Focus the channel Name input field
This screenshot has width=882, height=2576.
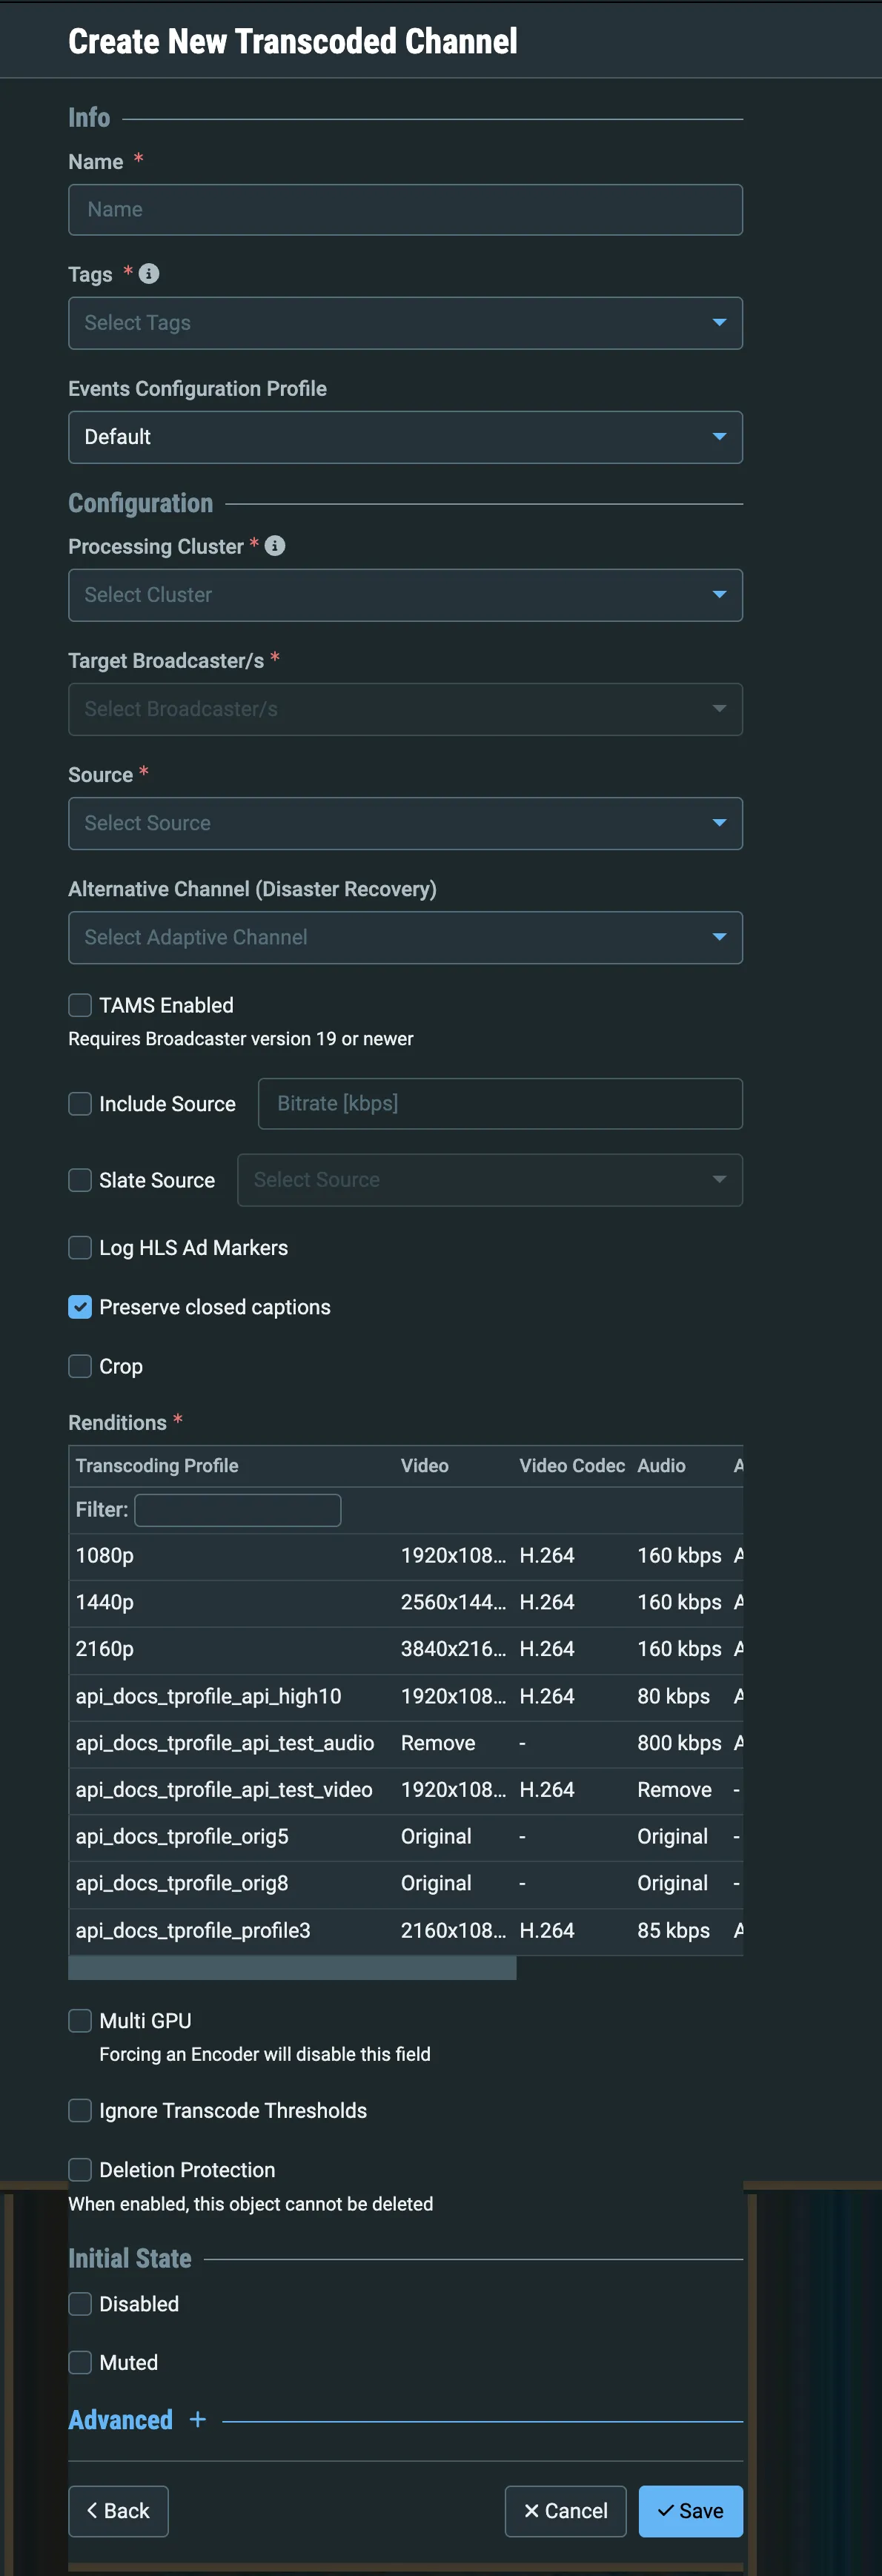tap(405, 209)
